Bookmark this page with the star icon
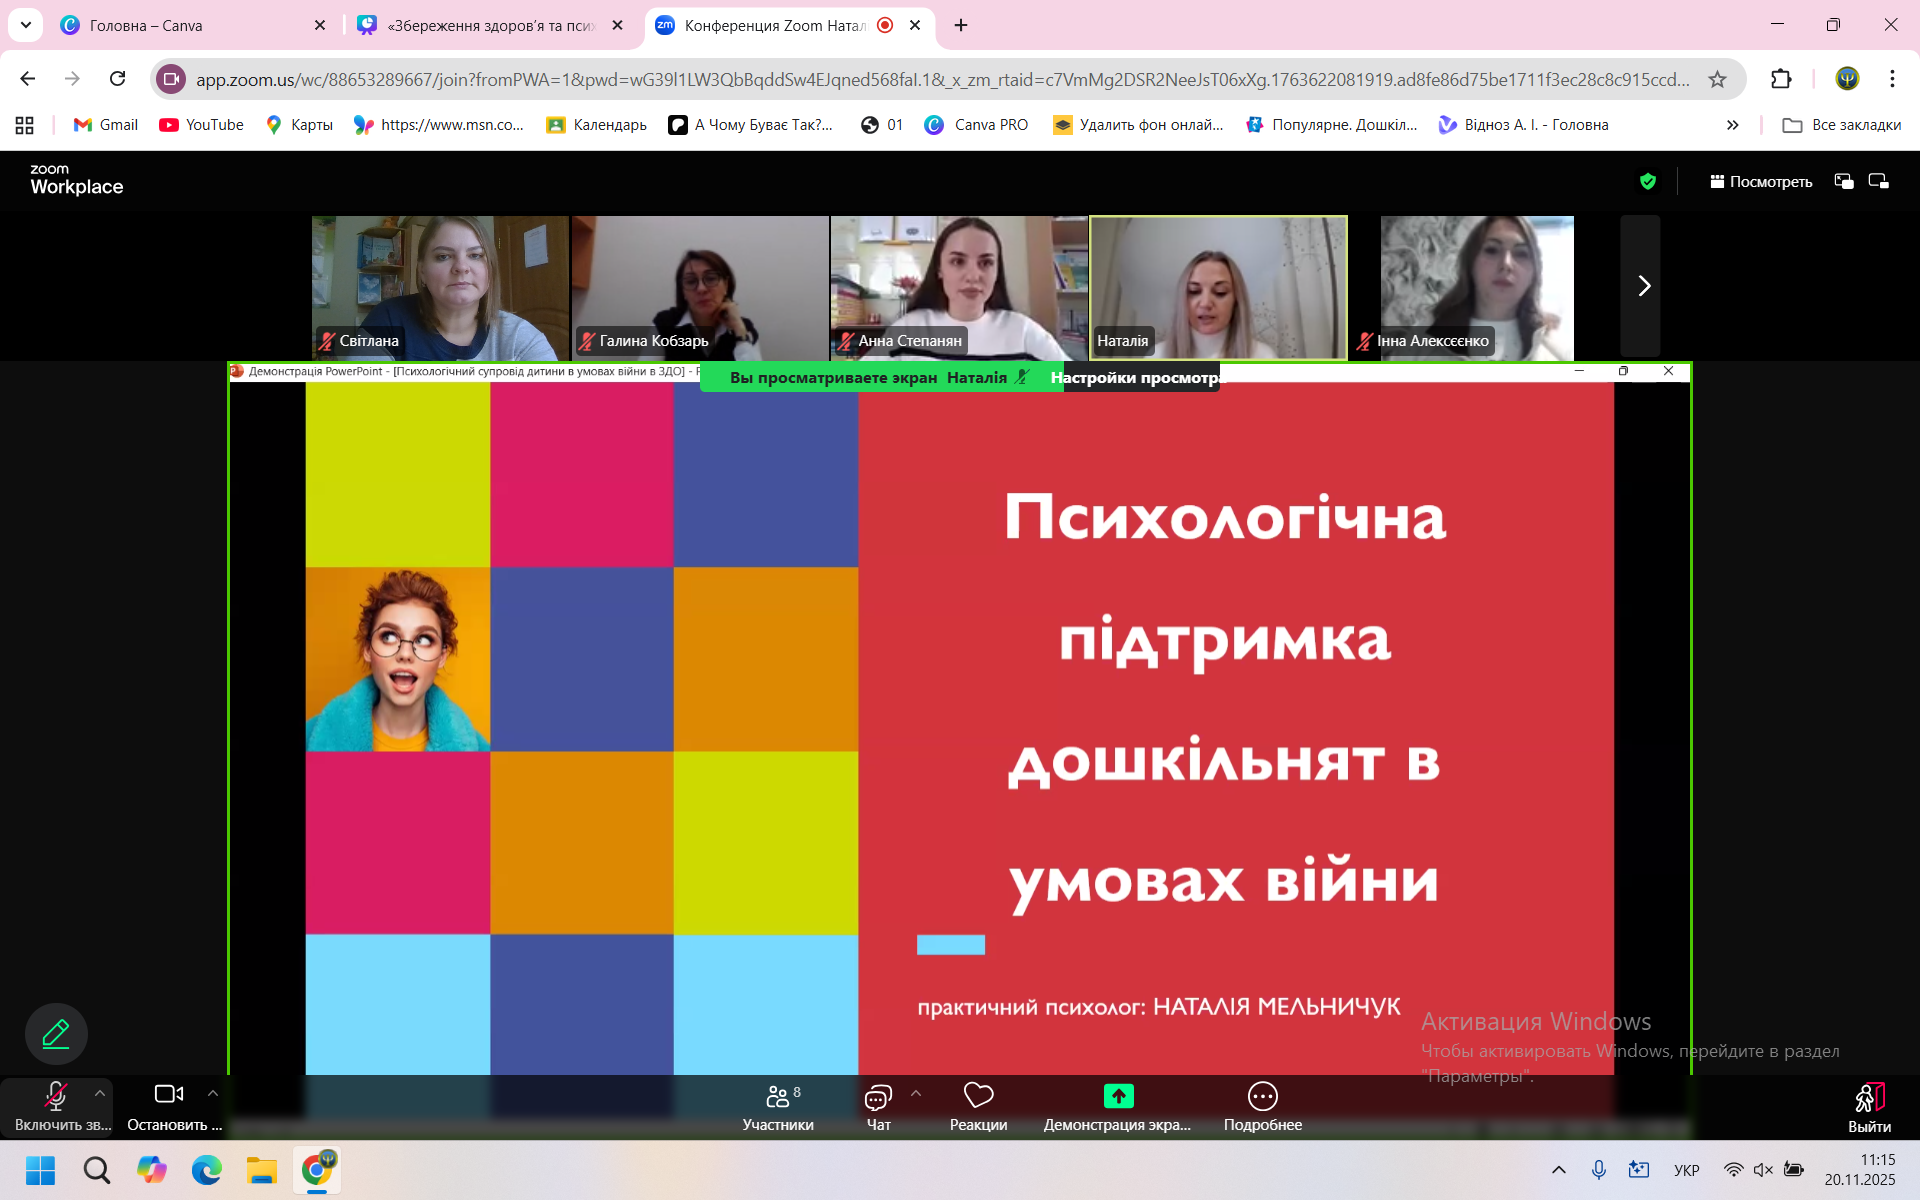The width and height of the screenshot is (1920, 1200). tap(1717, 79)
